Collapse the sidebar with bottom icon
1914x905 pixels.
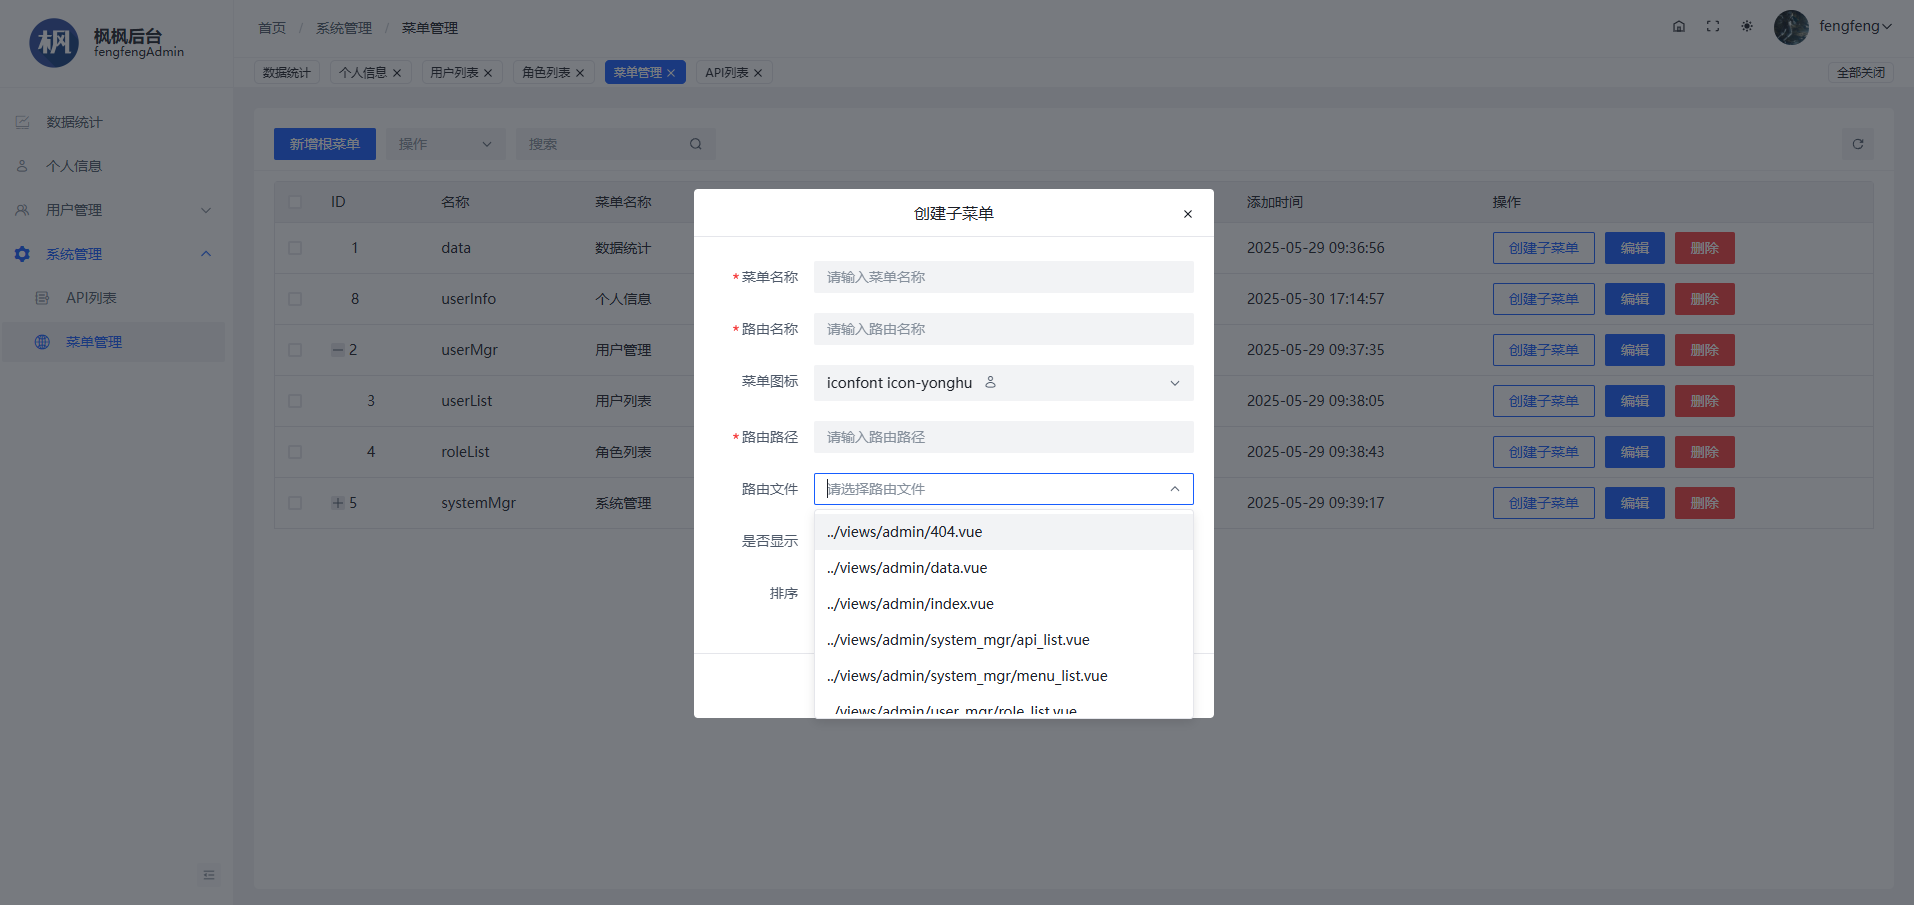[x=208, y=875]
